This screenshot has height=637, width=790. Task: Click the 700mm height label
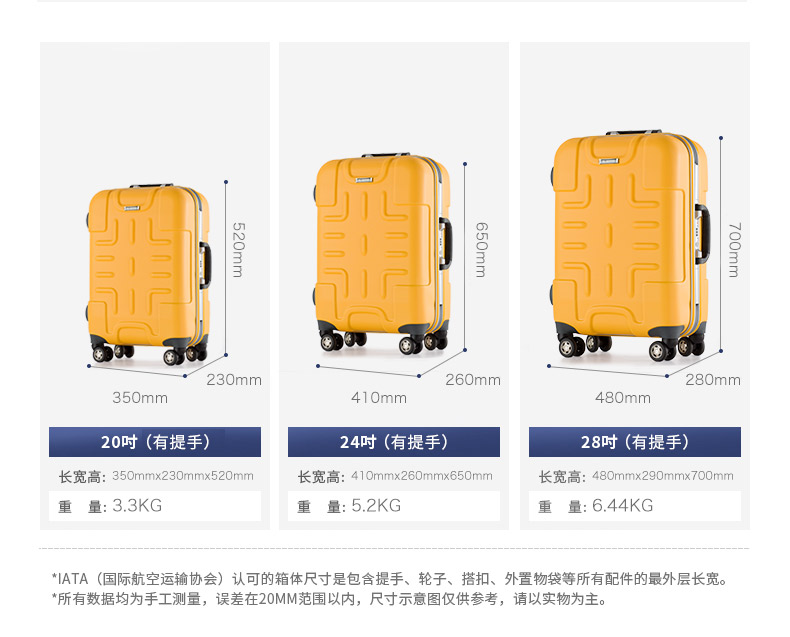pos(735,250)
